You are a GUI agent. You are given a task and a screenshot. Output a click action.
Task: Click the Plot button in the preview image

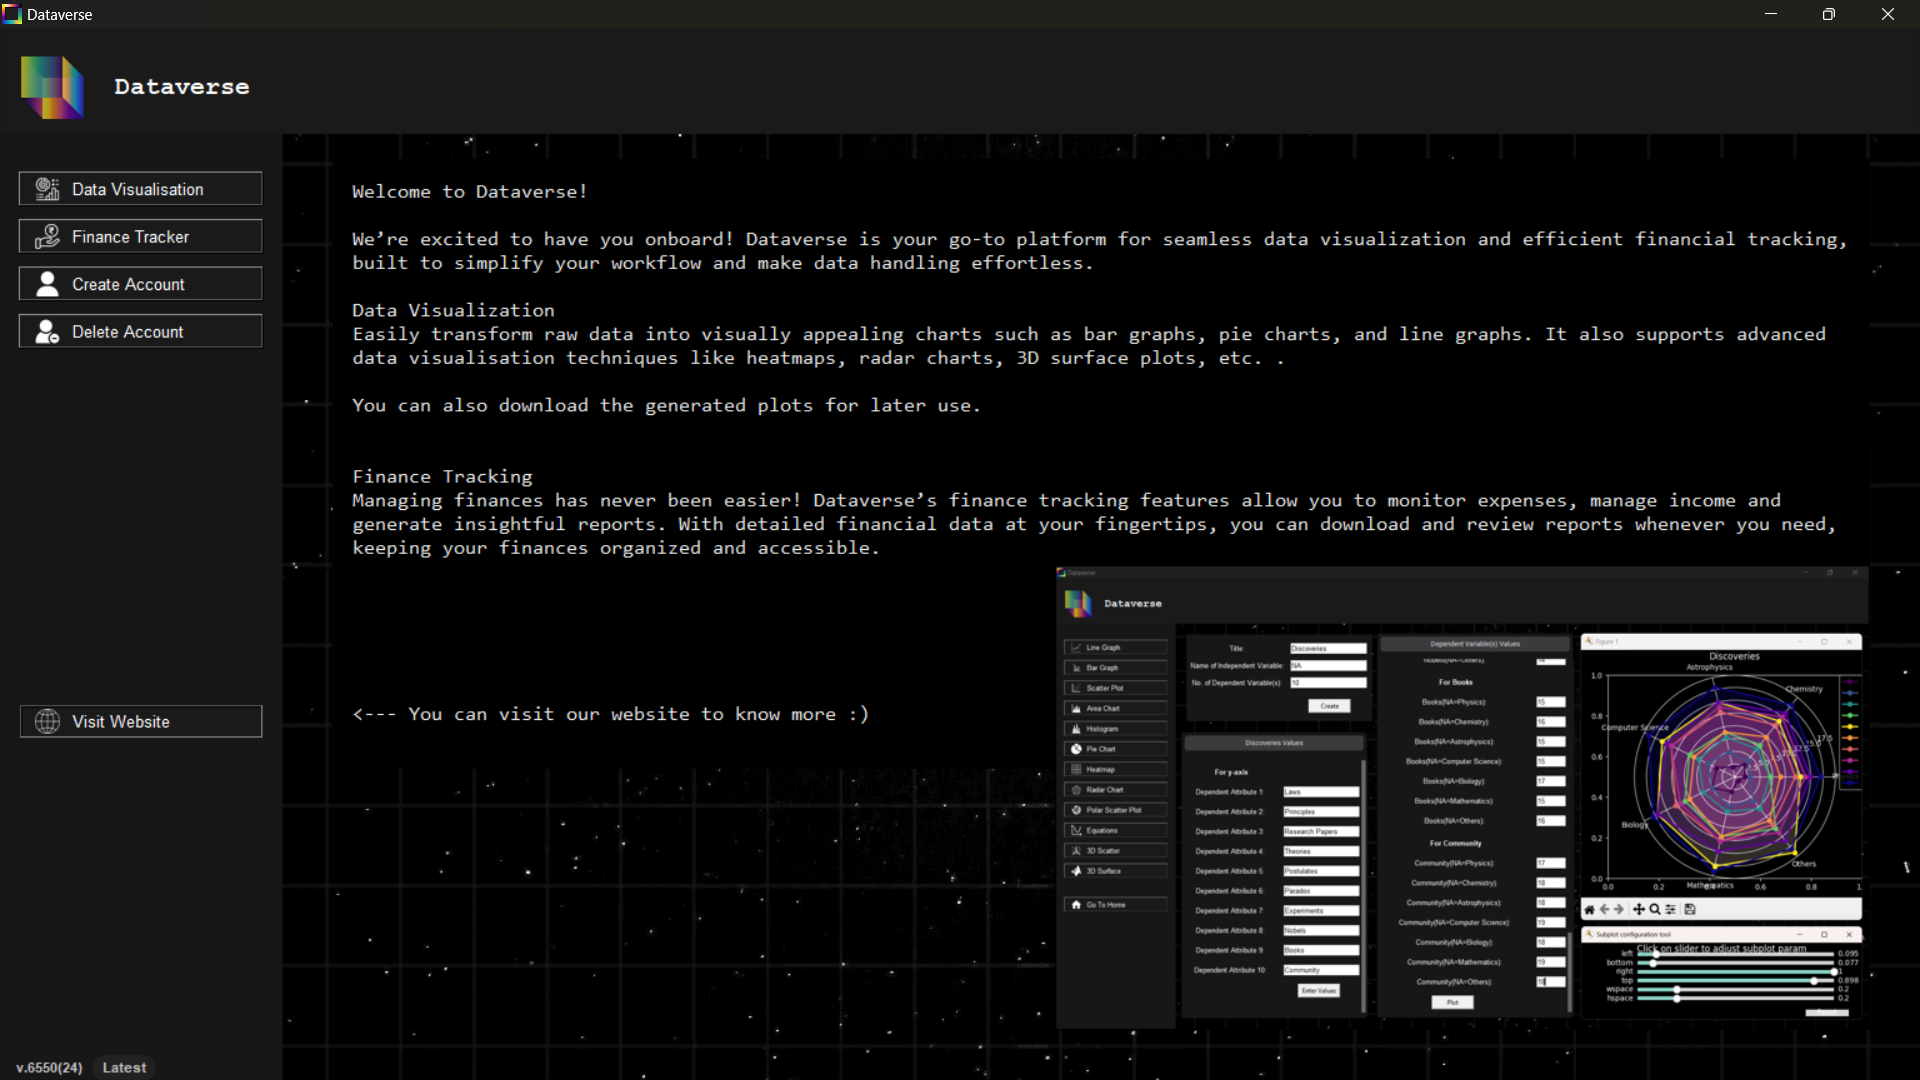click(x=1452, y=1002)
